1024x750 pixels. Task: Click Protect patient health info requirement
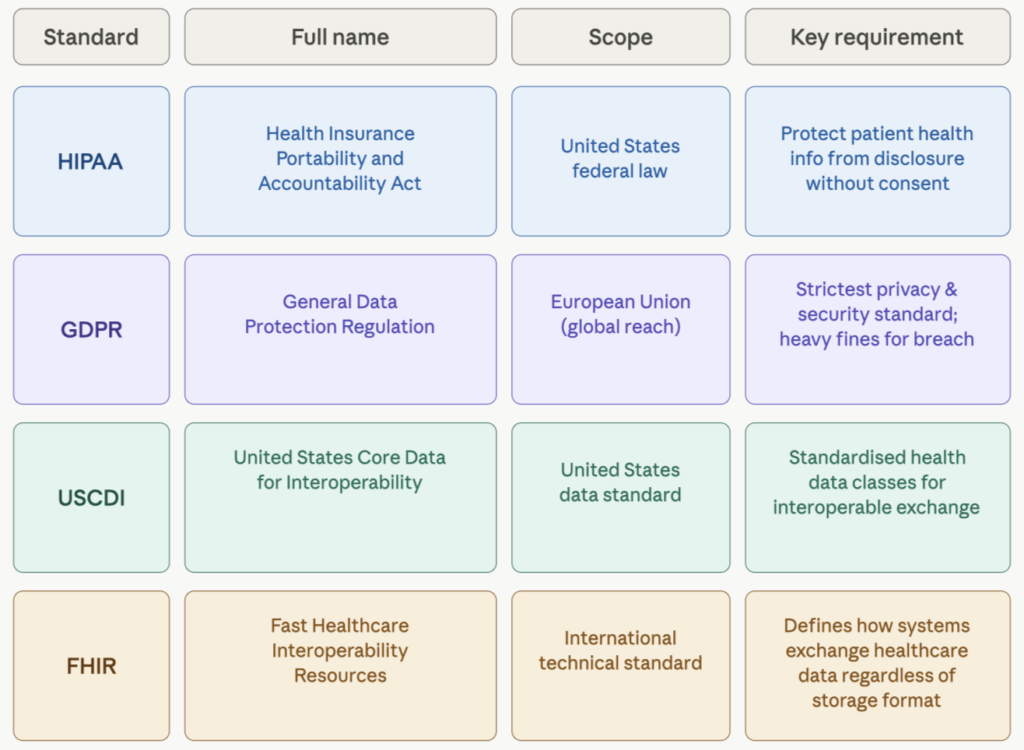(877, 159)
